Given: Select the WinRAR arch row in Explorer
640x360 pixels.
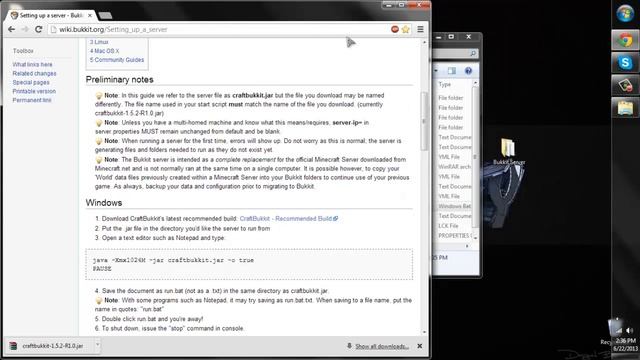Looking at the screenshot, I should click(x=454, y=167).
